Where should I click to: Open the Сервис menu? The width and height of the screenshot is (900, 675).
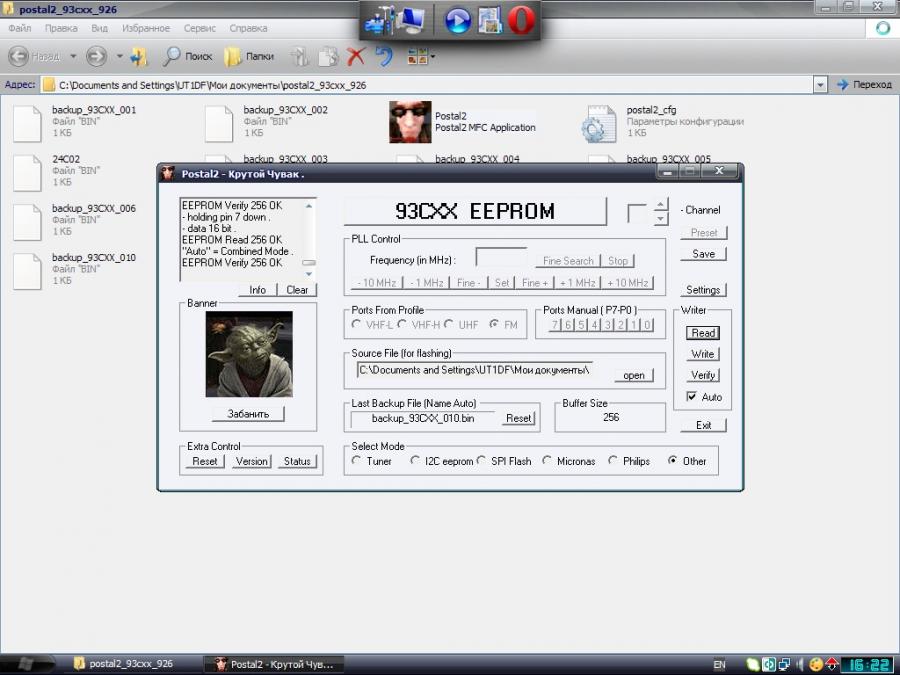200,28
